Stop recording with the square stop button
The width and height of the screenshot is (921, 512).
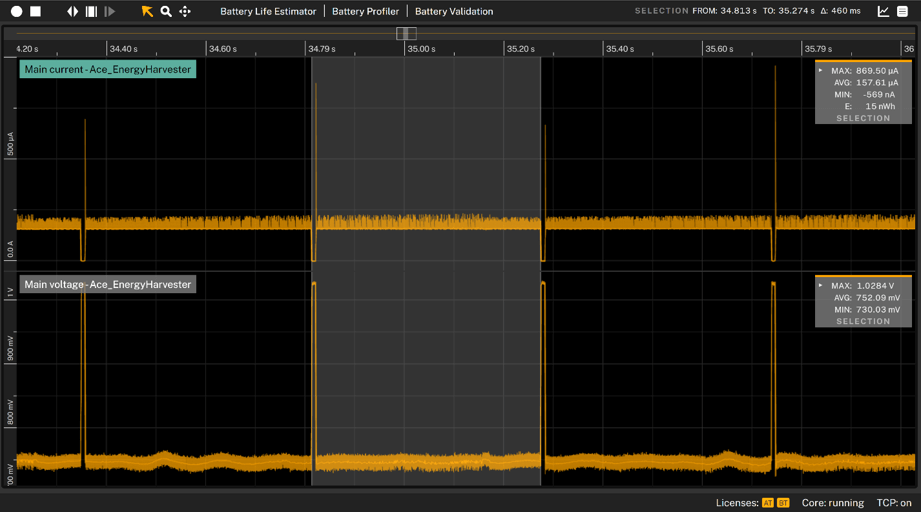click(36, 11)
